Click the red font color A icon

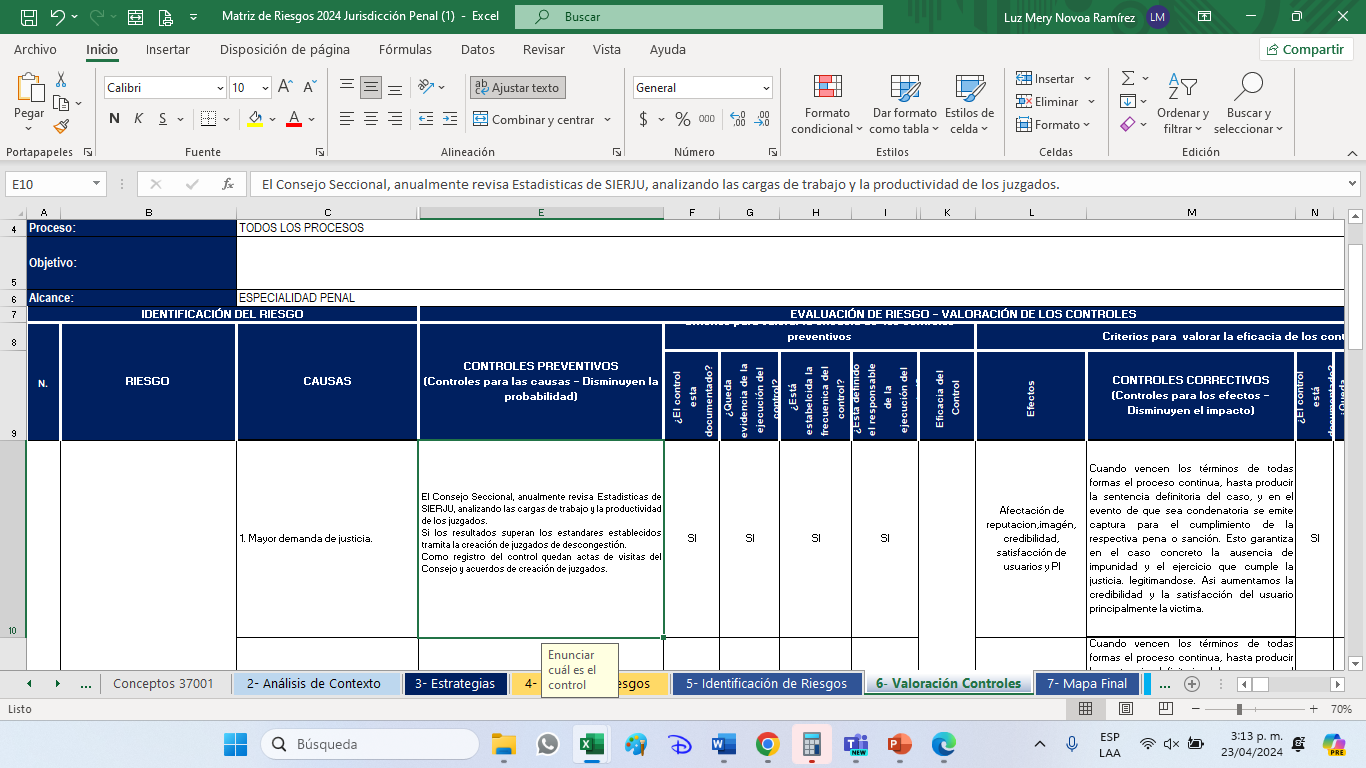[x=294, y=119]
